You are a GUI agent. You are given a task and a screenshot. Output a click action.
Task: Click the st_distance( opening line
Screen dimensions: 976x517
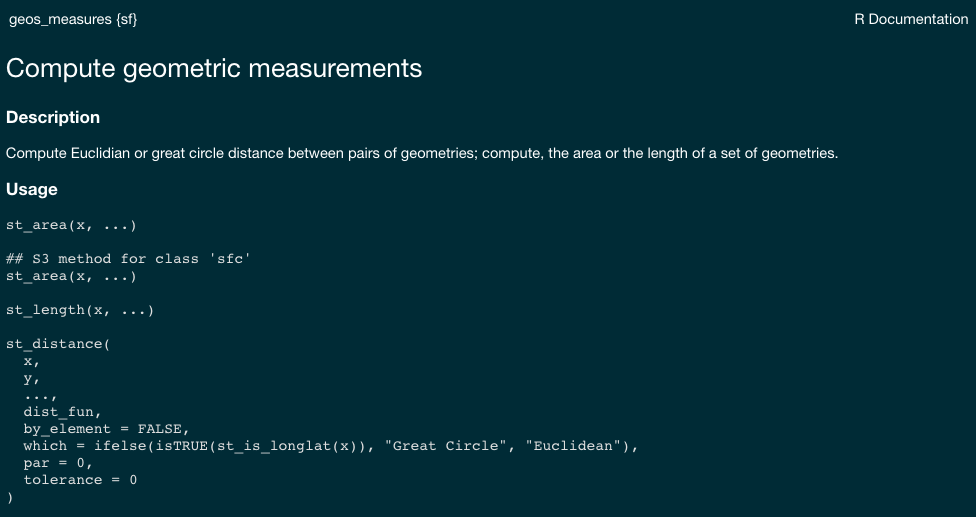click(x=58, y=344)
